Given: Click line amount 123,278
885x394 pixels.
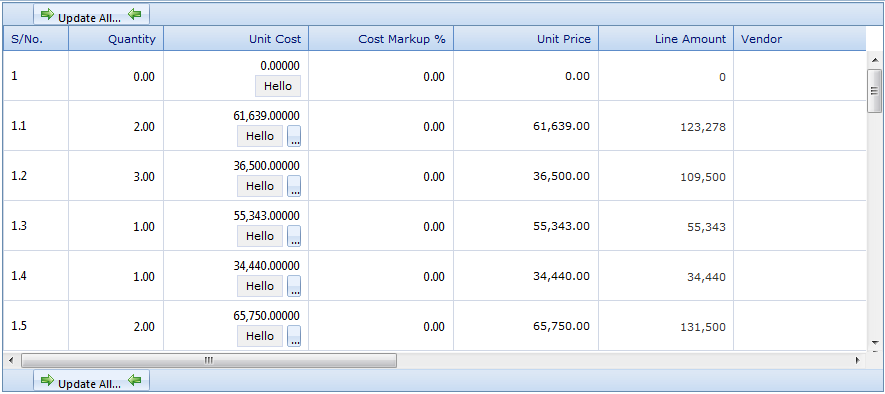Looking at the screenshot, I should pyautogui.click(x=703, y=128).
